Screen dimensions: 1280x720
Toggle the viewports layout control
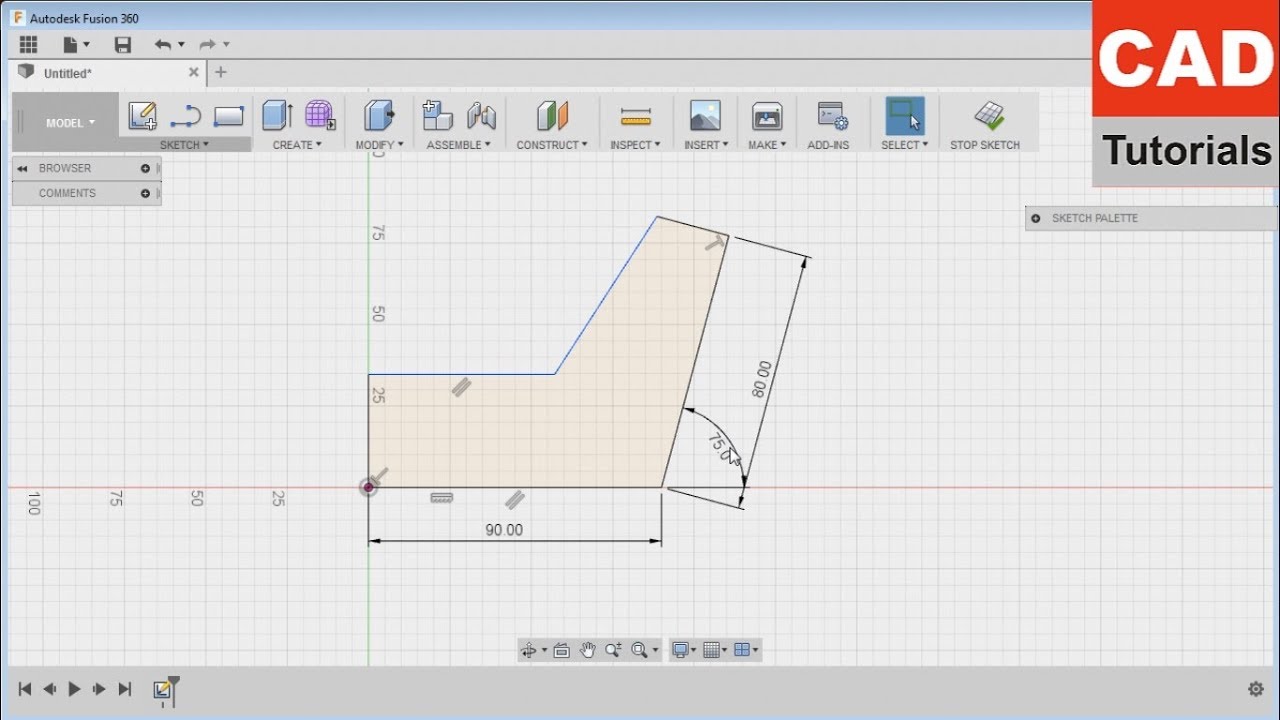744,649
